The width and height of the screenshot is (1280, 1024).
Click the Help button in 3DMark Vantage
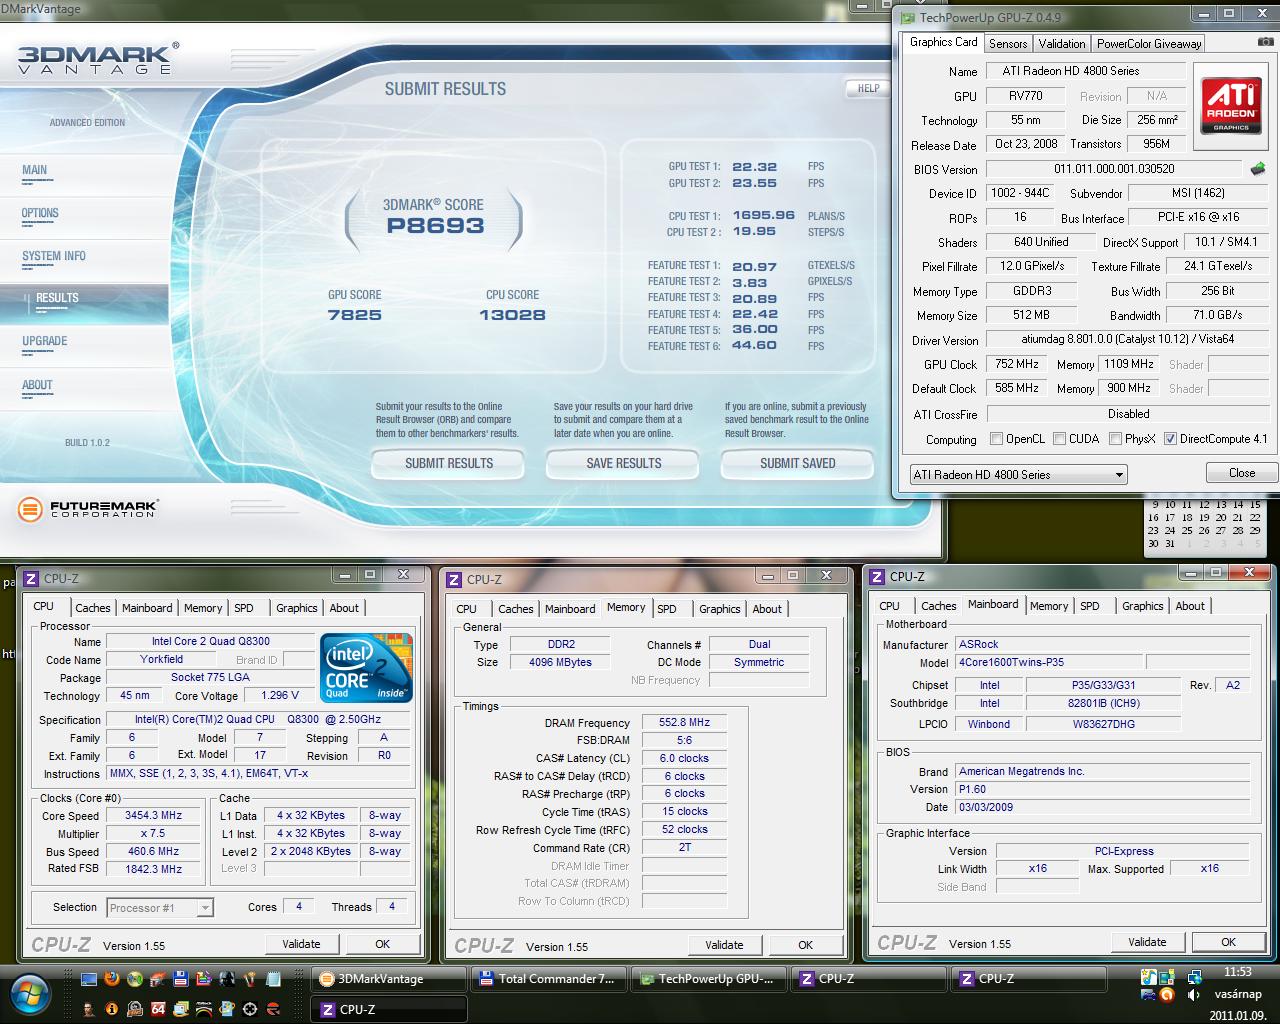(x=868, y=88)
